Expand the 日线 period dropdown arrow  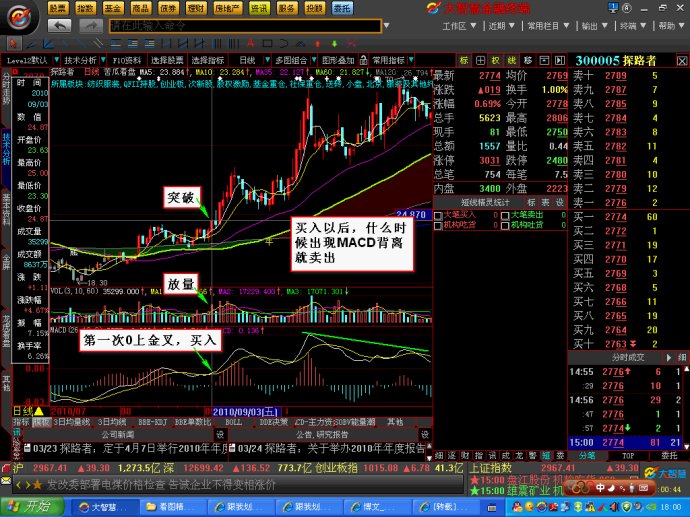click(267, 60)
